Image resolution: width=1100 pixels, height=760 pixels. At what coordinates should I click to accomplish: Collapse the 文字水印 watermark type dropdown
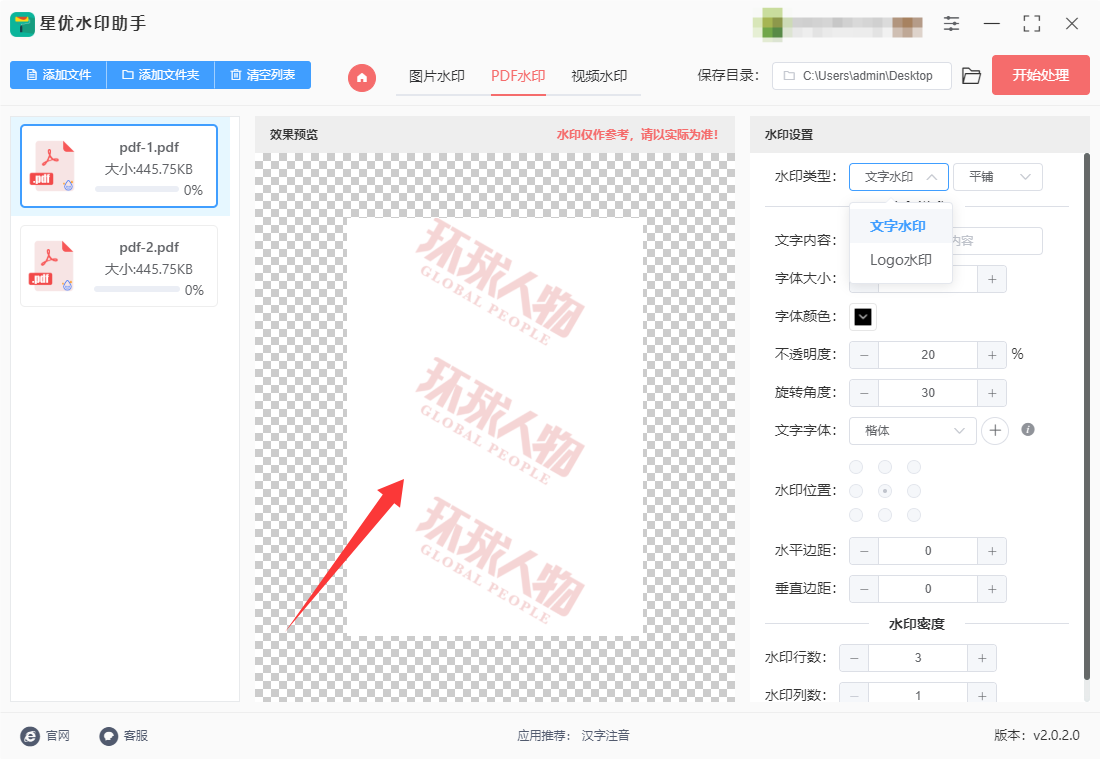coord(899,177)
